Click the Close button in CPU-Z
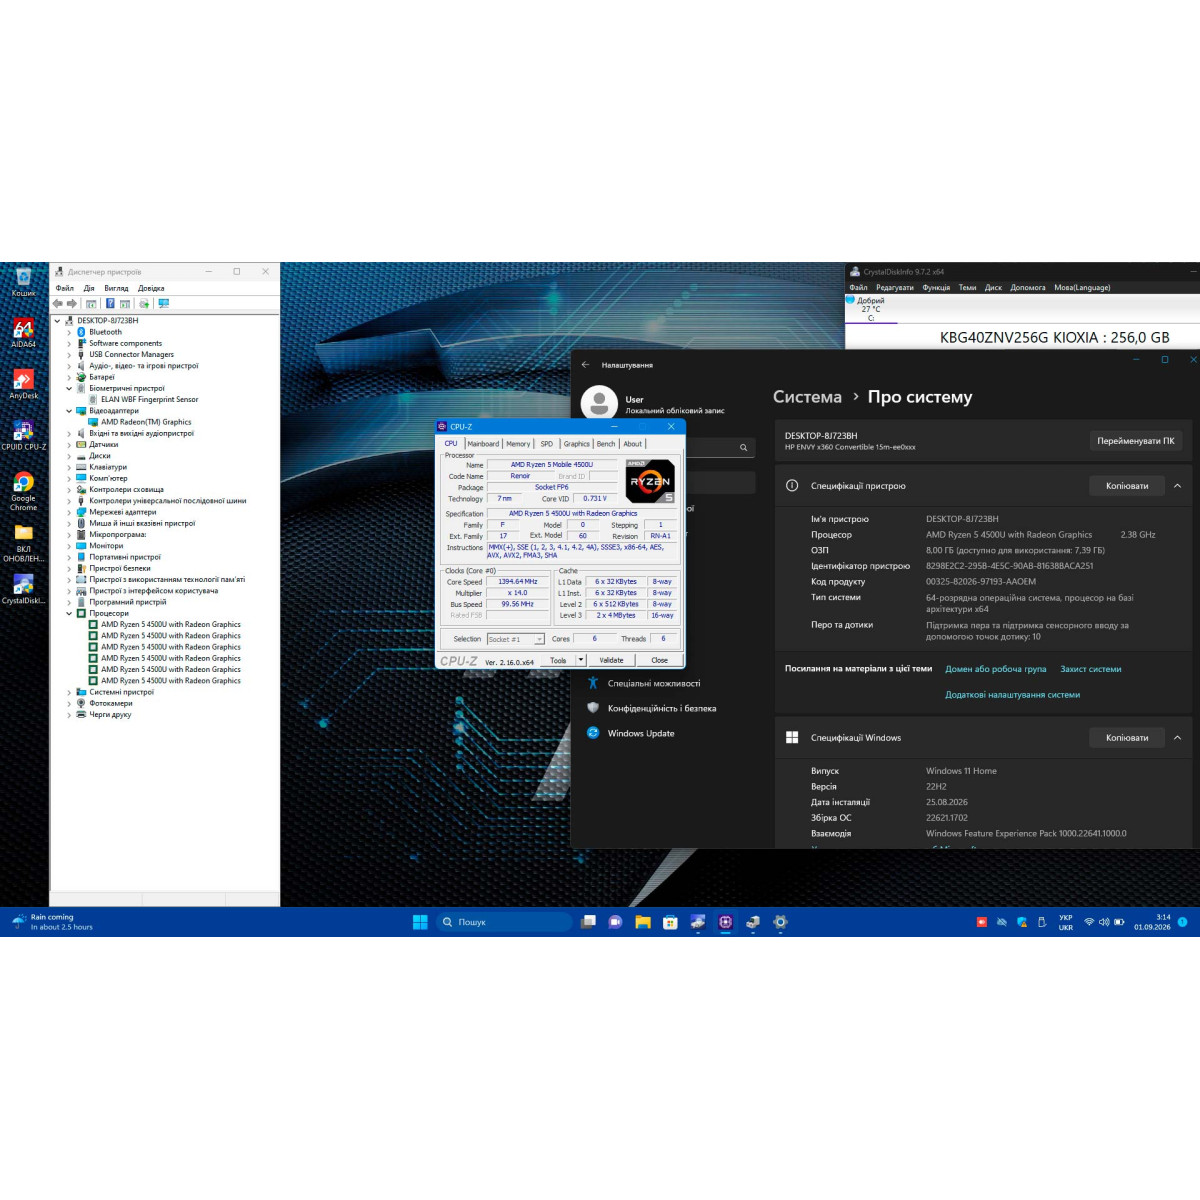 pyautogui.click(x=659, y=660)
